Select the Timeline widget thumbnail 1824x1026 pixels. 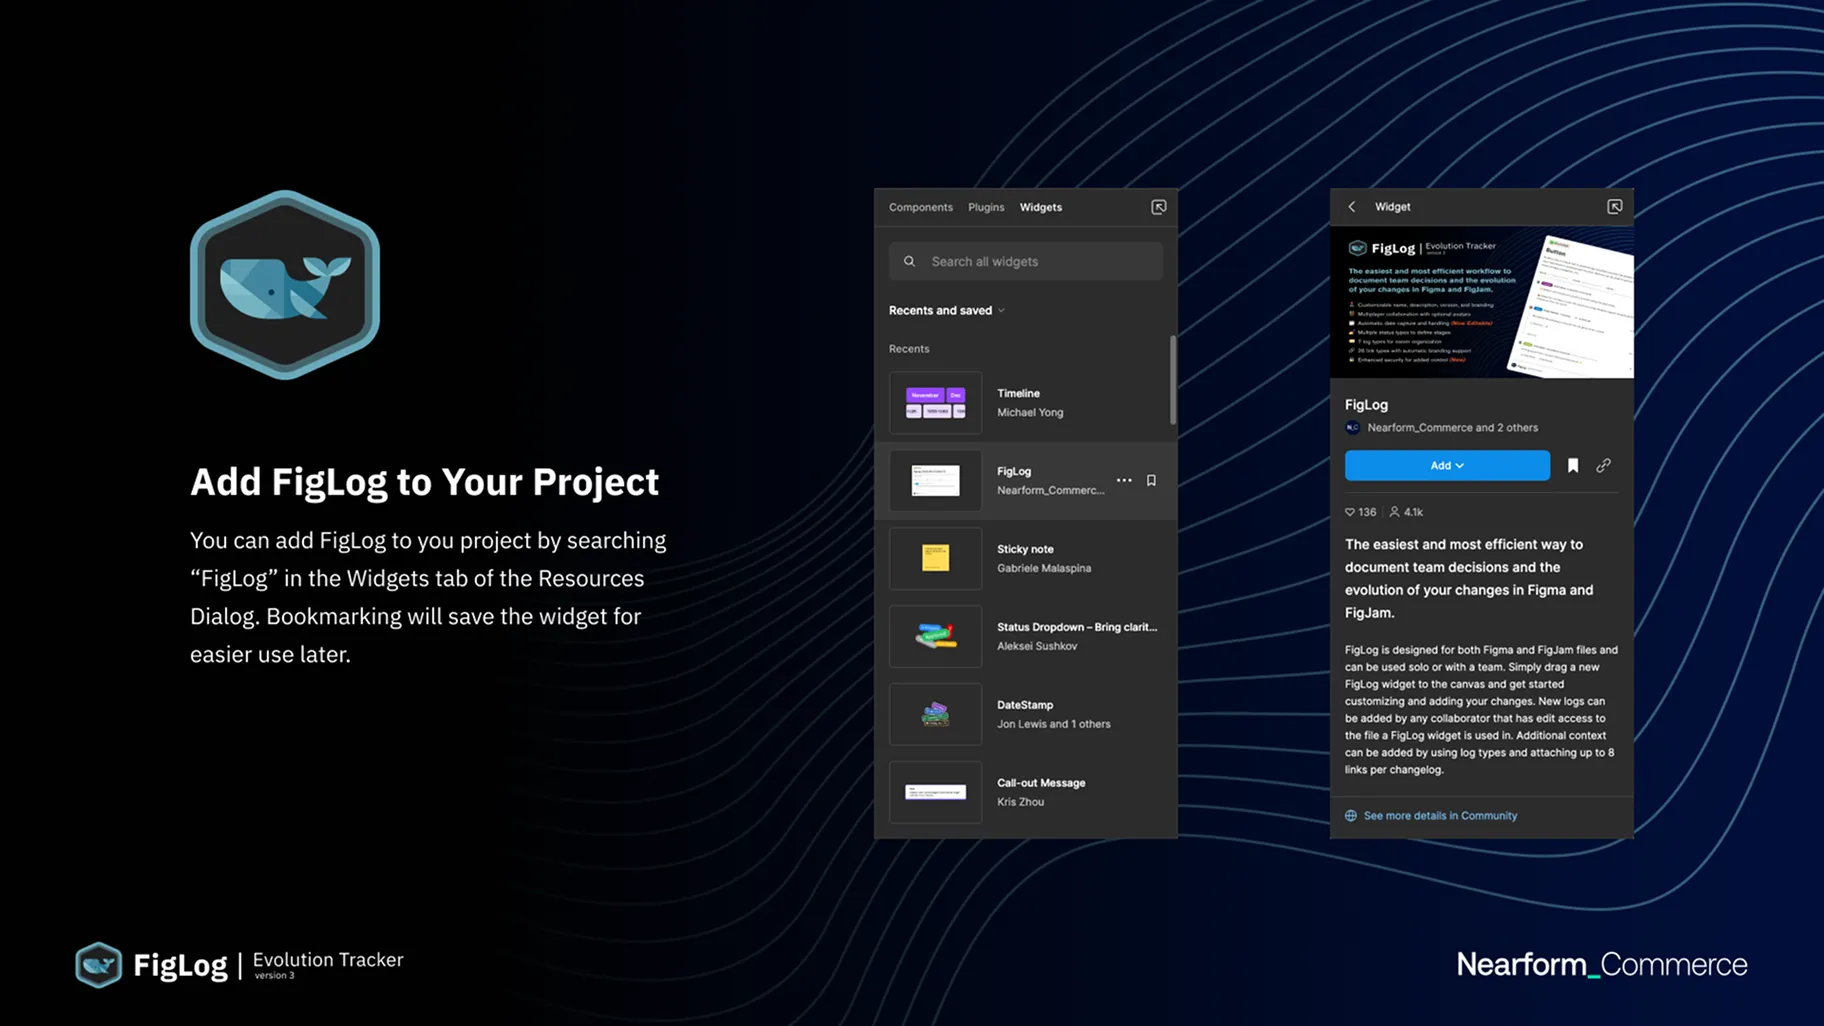point(935,403)
